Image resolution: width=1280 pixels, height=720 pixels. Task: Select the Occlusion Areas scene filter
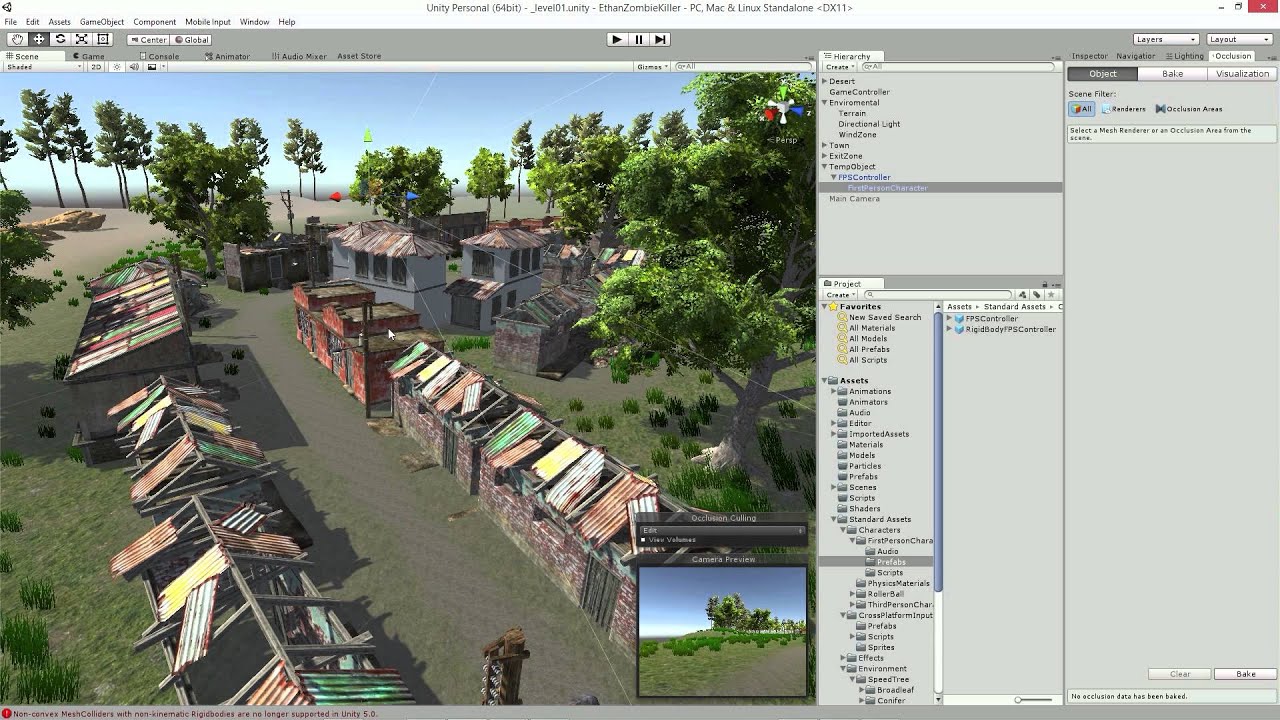click(1189, 109)
